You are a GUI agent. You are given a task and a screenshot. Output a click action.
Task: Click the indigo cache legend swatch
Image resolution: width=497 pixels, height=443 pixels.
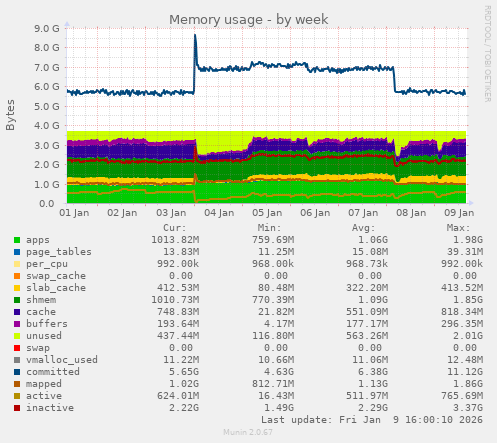click(x=17, y=312)
